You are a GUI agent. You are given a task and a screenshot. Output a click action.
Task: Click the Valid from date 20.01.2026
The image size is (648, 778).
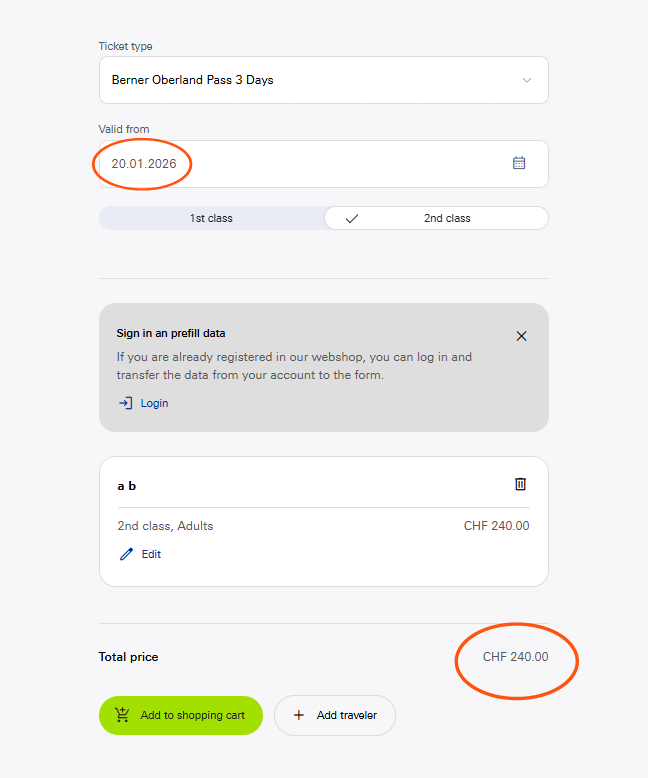tap(144, 163)
